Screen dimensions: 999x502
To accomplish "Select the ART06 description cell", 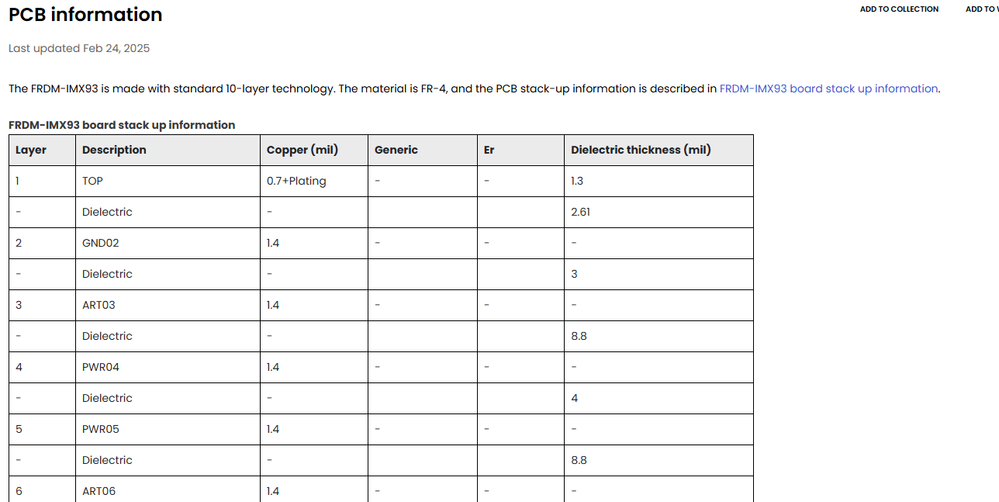I will pyautogui.click(x=168, y=491).
